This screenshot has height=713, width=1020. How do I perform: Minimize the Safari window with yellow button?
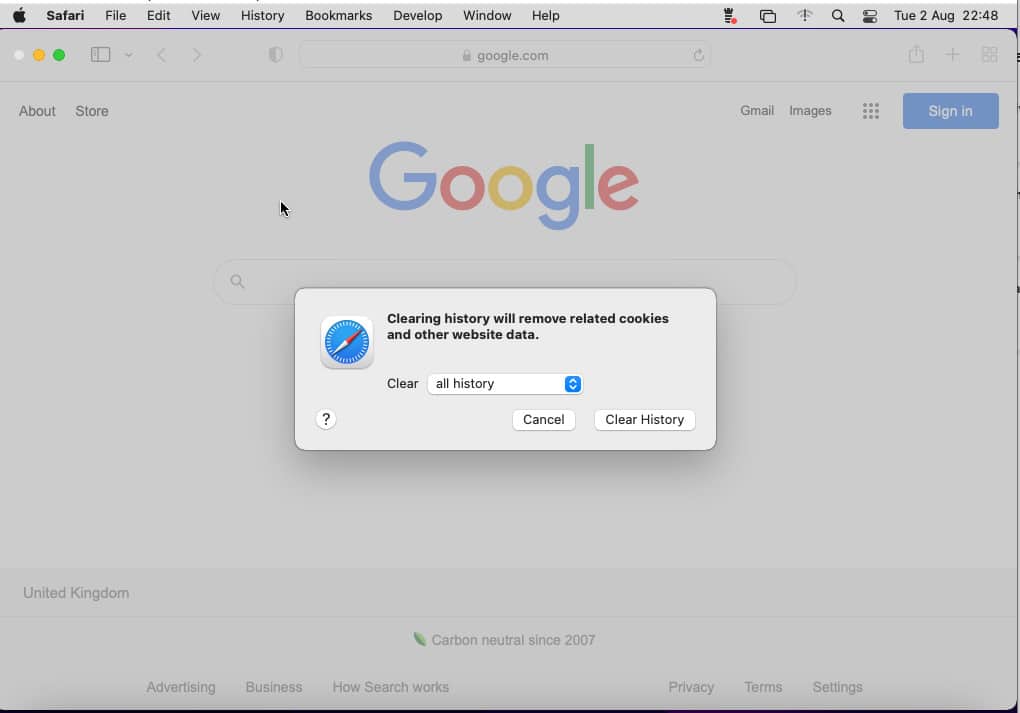[39, 55]
